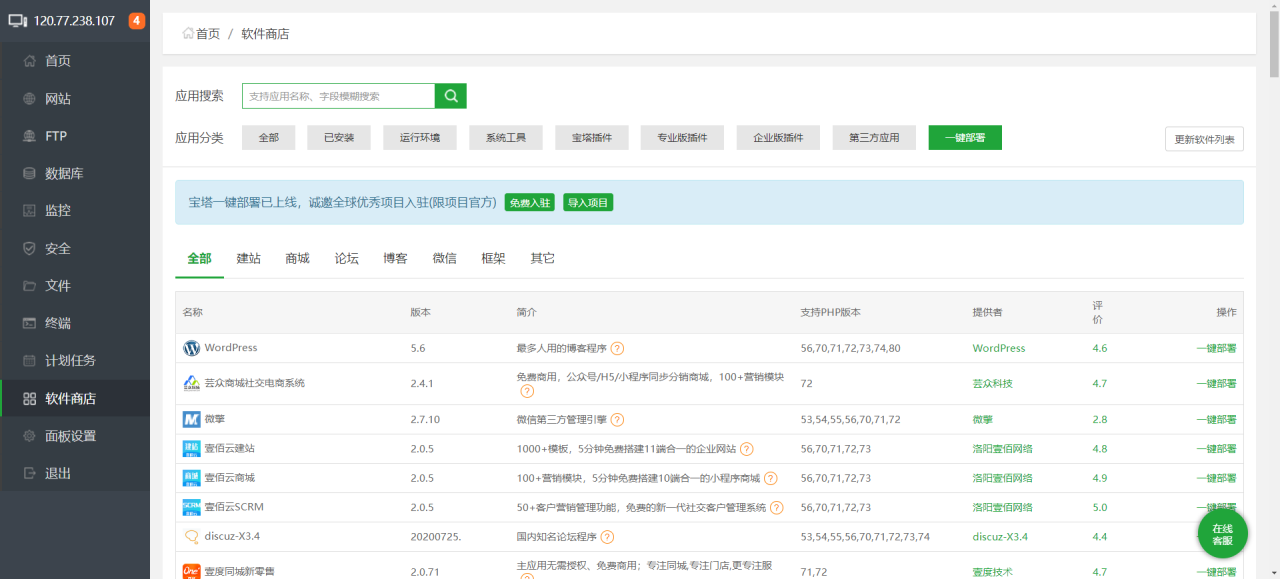Screen dimensions: 1280x579
Task: Click 一键部署 link for WordPress row
Action: [x=1216, y=349]
